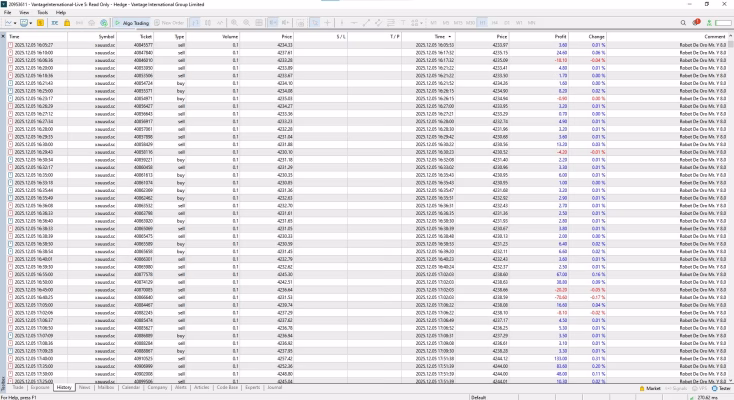734x400 pixels.
Task: Select the text label T tool
Action: [x=403, y=22]
